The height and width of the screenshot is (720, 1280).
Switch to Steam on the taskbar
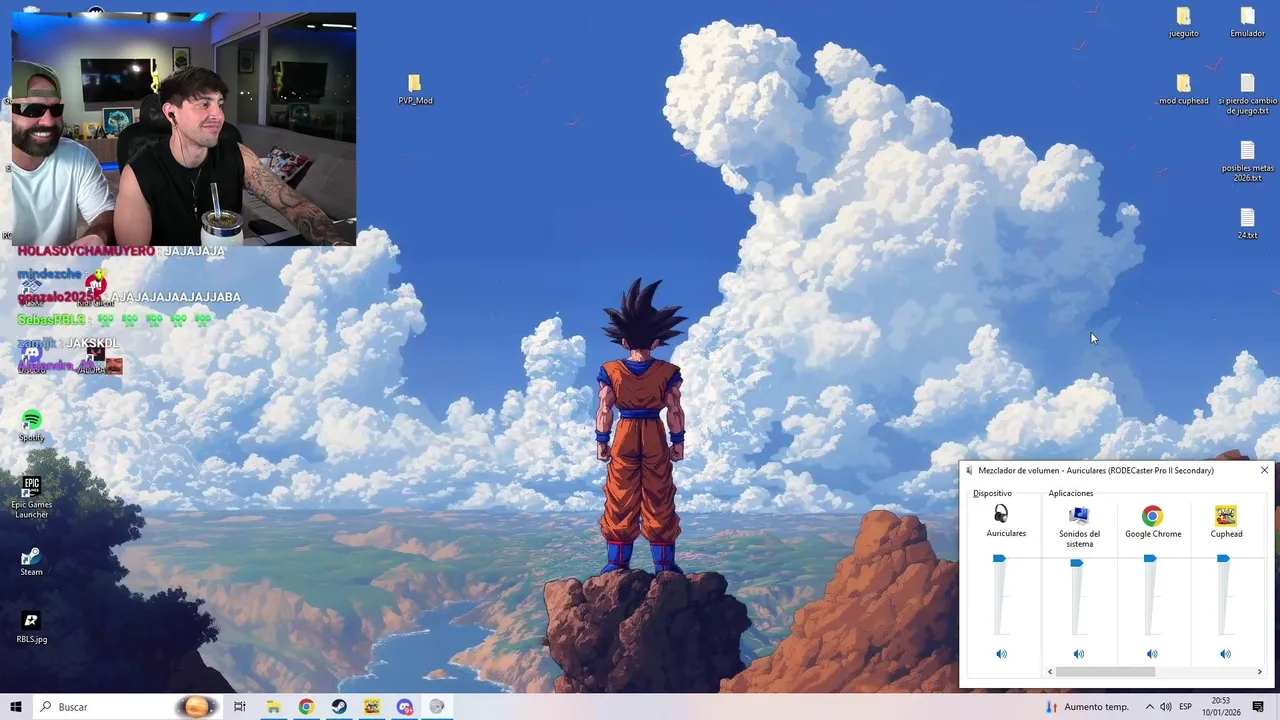click(339, 707)
